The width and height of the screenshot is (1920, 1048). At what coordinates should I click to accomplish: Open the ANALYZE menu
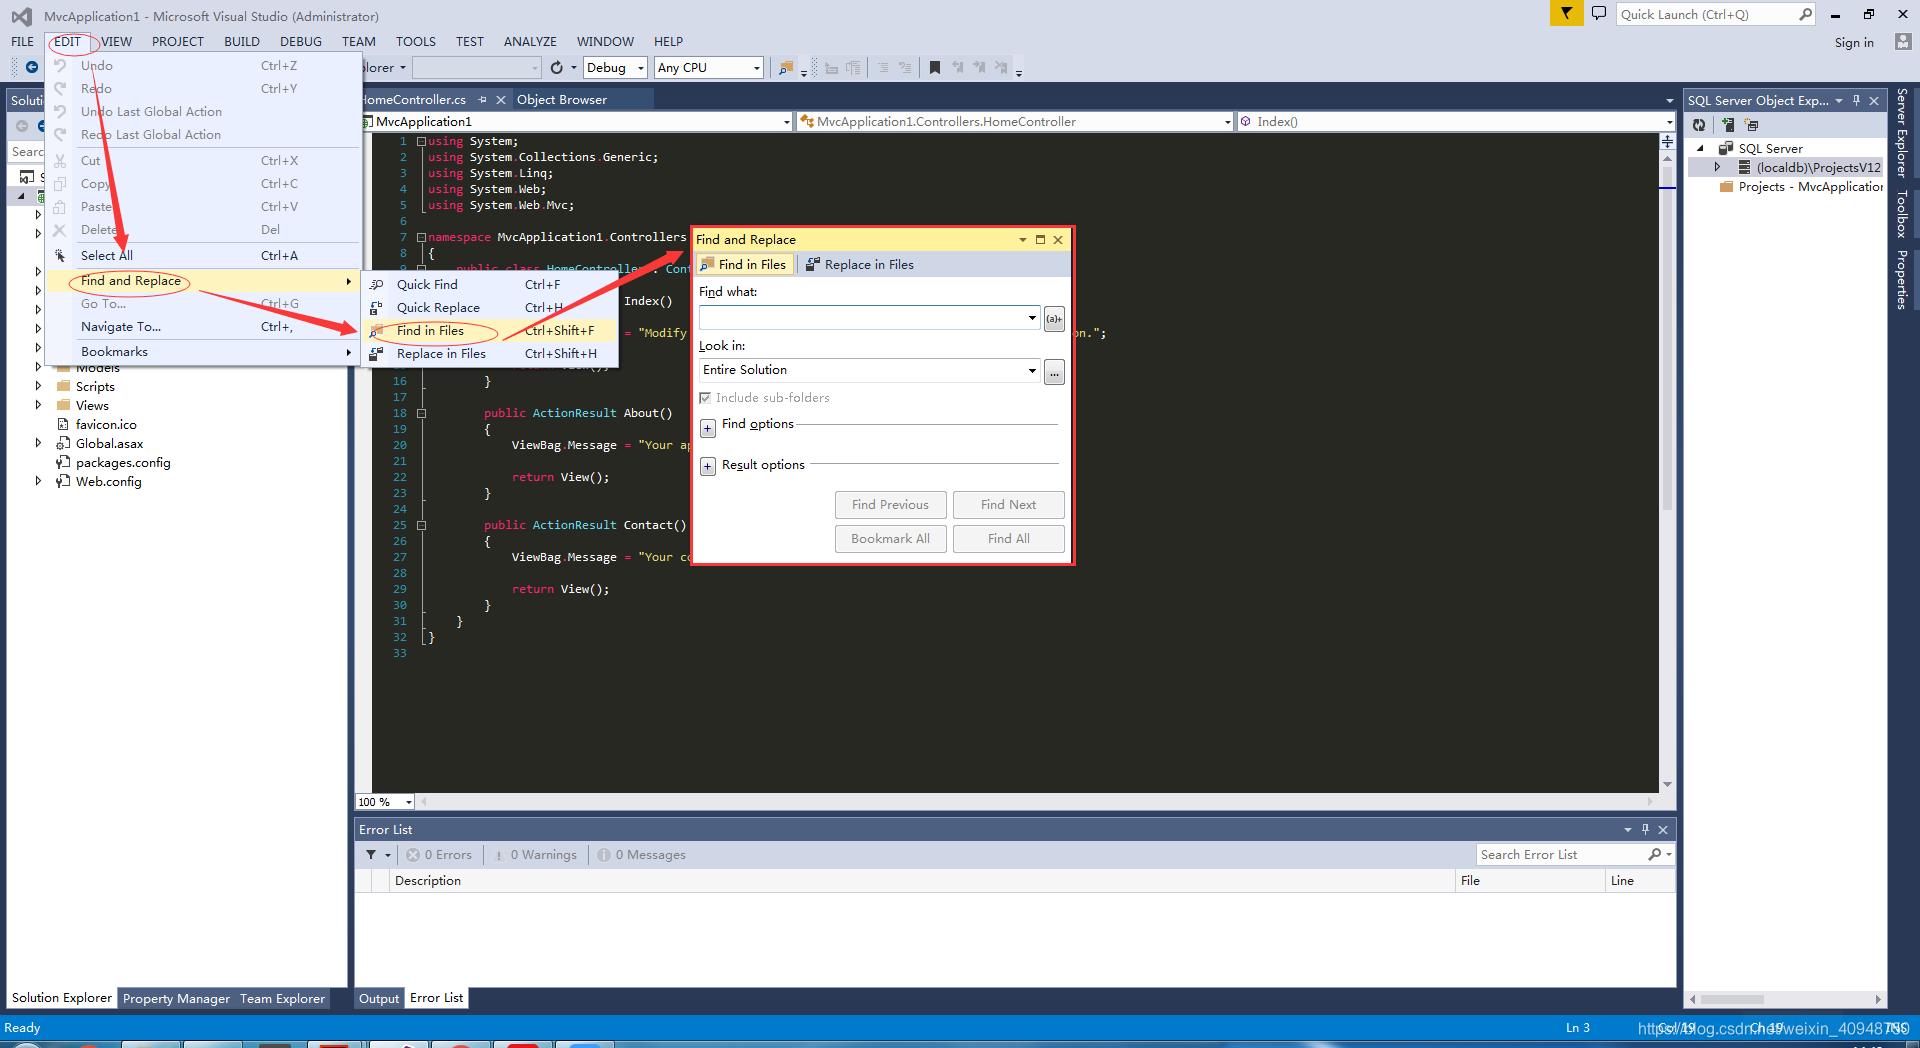pyautogui.click(x=530, y=42)
